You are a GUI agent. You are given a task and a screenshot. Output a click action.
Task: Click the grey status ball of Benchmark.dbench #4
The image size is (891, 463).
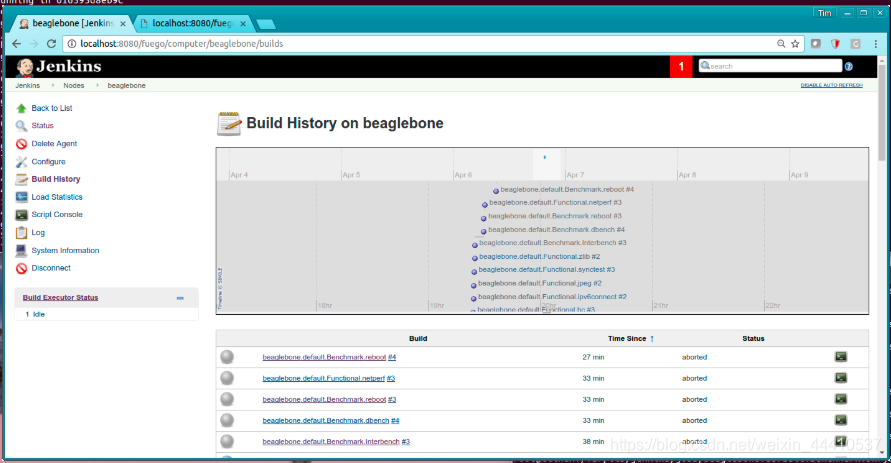[227, 420]
